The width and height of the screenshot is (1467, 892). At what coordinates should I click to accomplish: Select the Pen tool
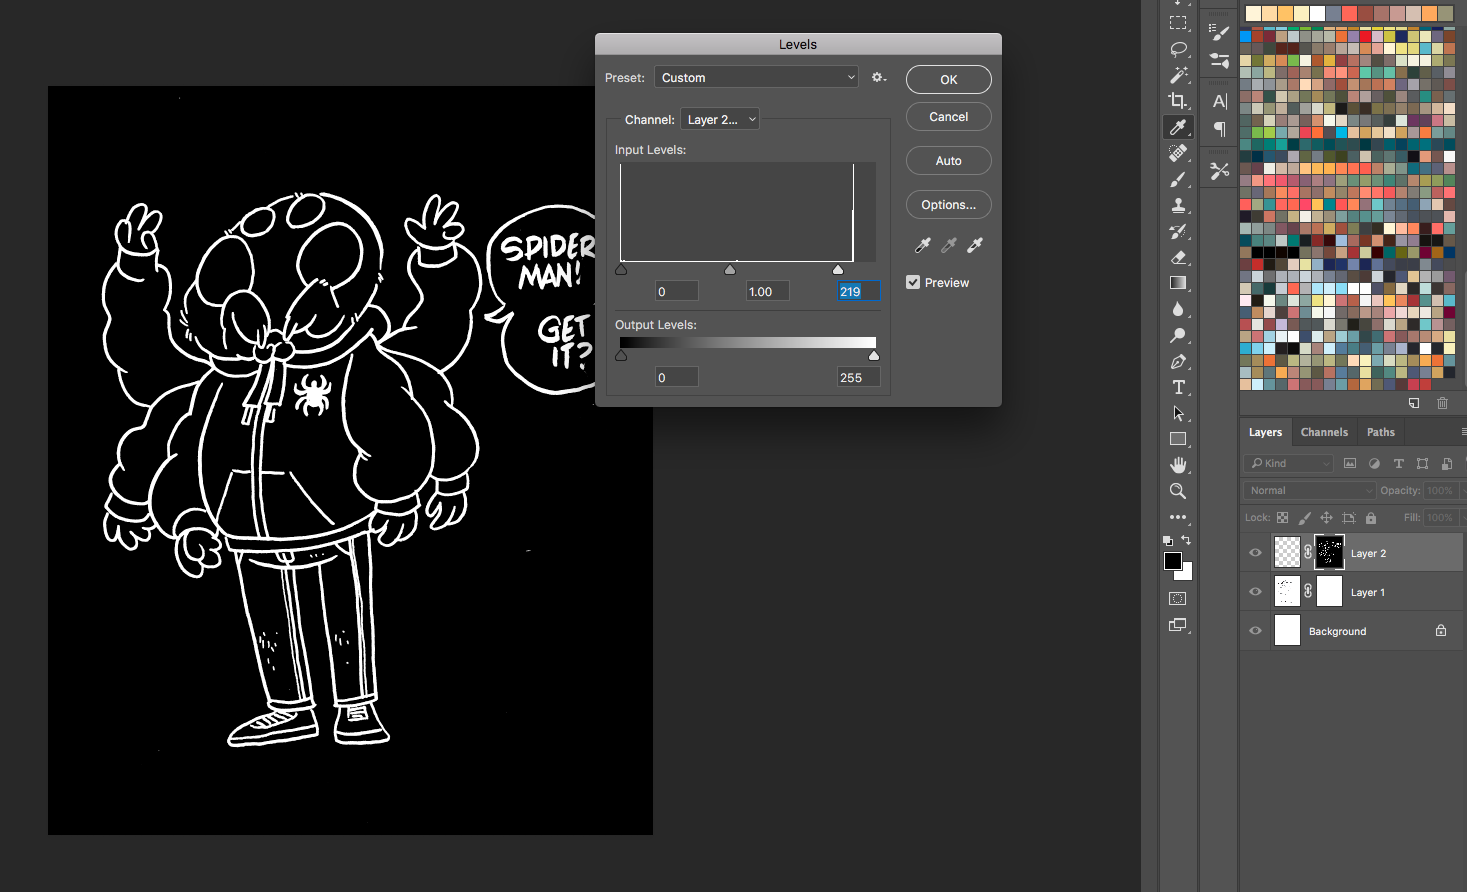tap(1178, 361)
